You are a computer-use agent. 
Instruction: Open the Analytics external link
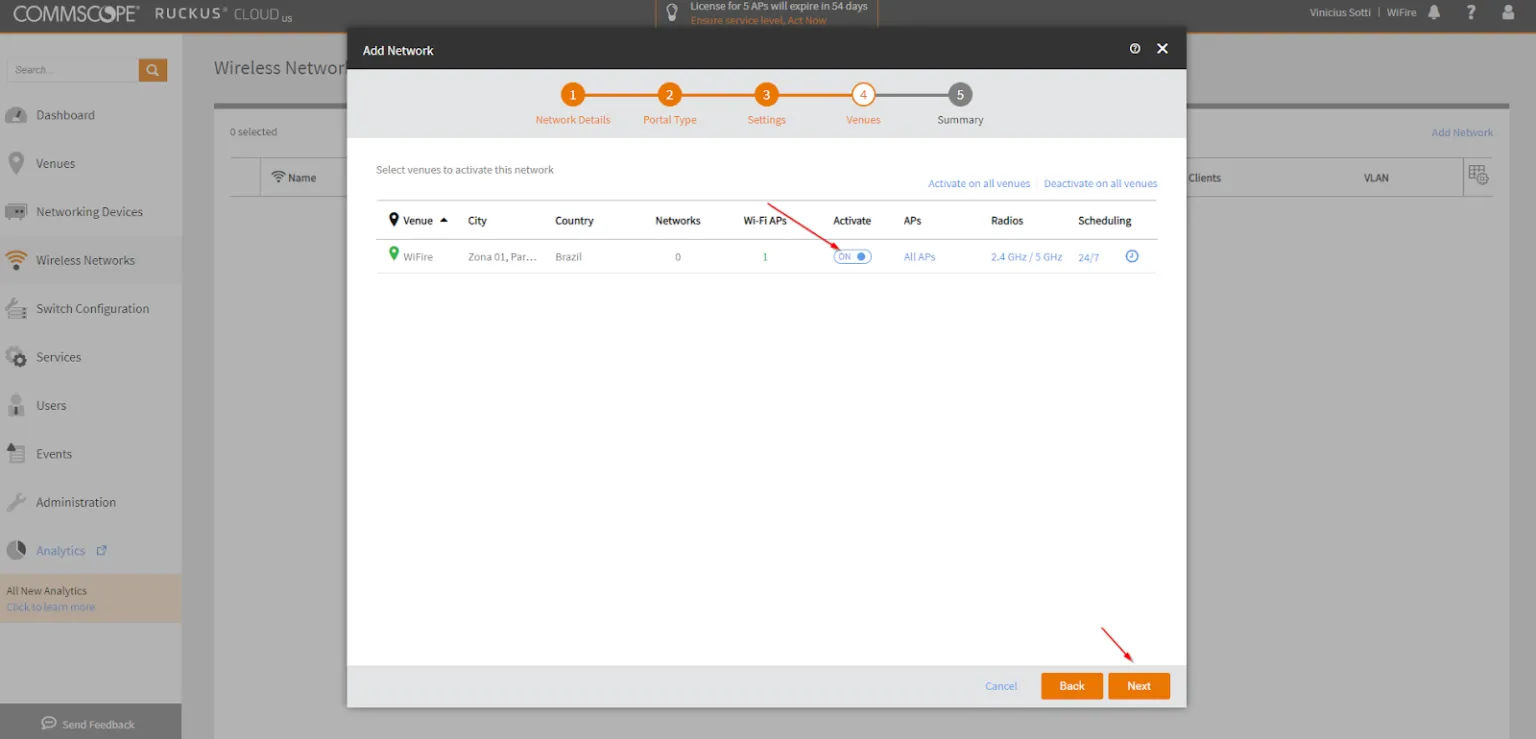(71, 551)
